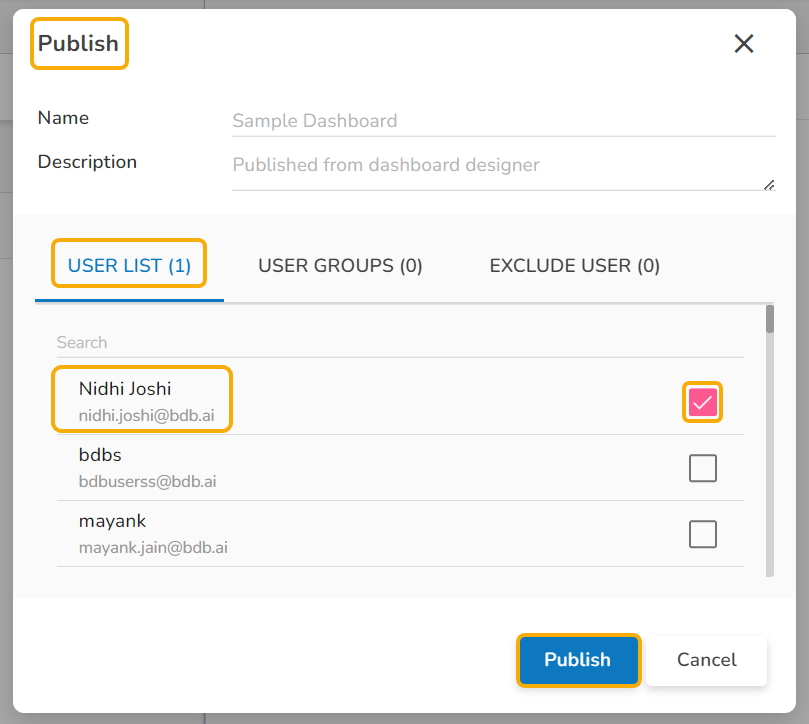The image size is (809, 724).
Task: Choose the mayank user name entry
Action: click(x=112, y=521)
